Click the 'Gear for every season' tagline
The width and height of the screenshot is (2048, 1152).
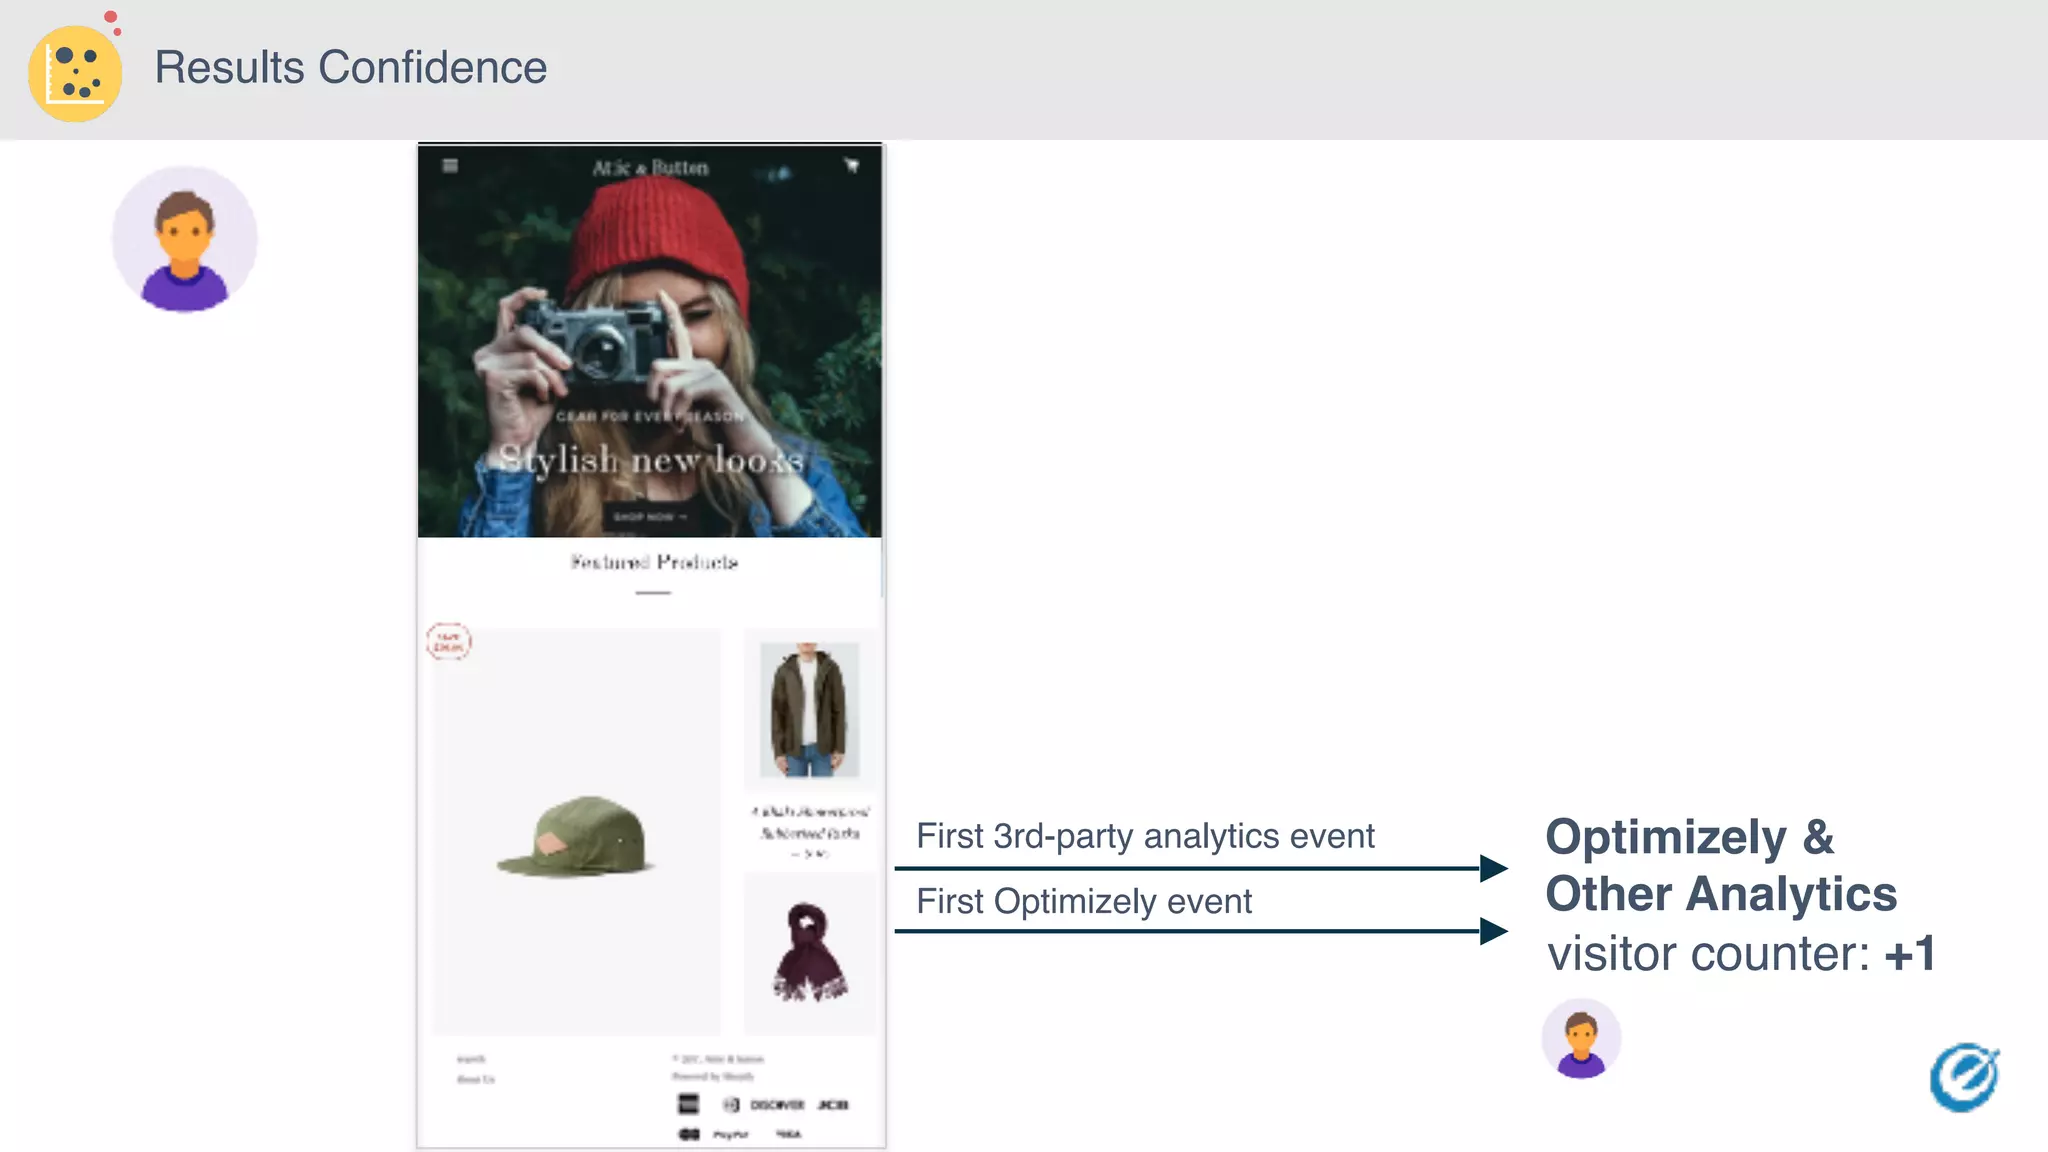651,416
